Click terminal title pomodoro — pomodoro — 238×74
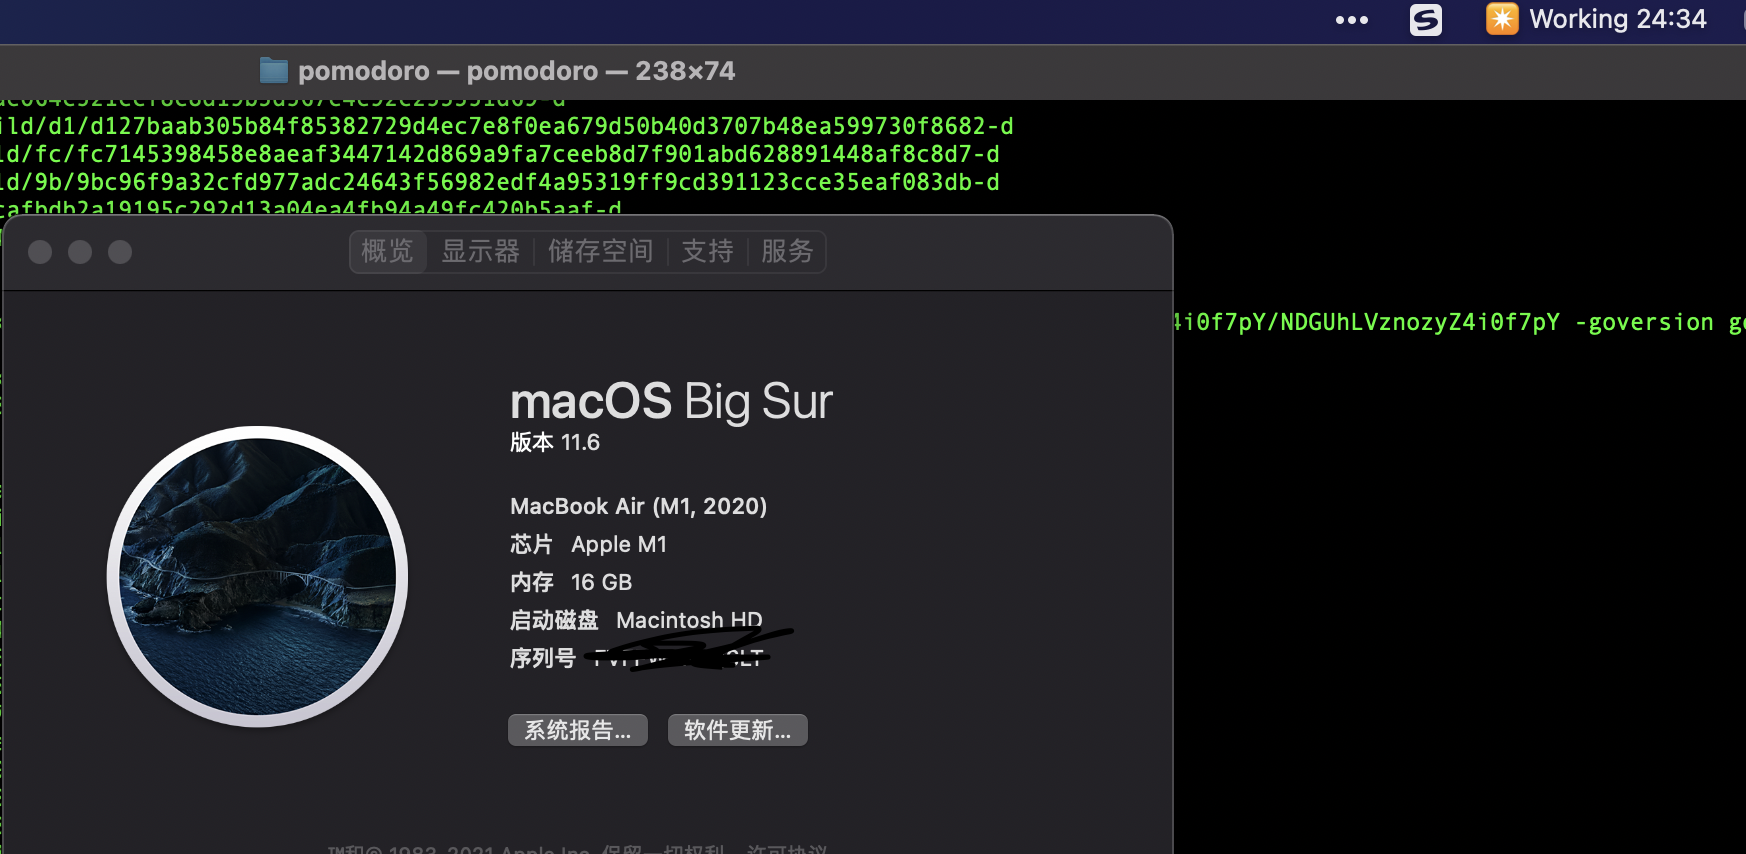This screenshot has width=1746, height=854. 516,71
